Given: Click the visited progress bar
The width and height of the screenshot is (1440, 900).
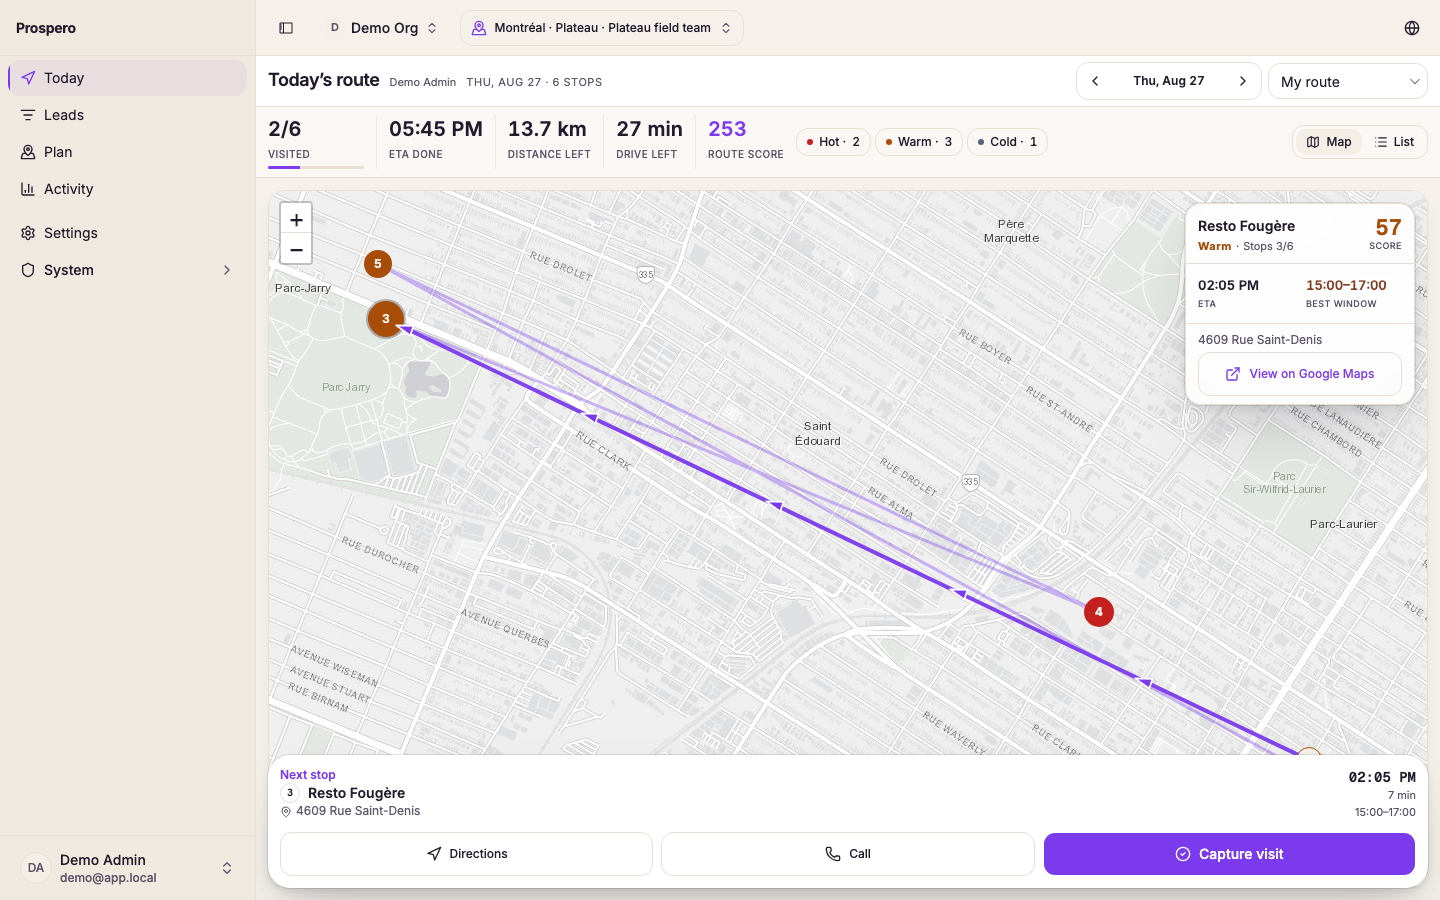Looking at the screenshot, I should (x=316, y=167).
